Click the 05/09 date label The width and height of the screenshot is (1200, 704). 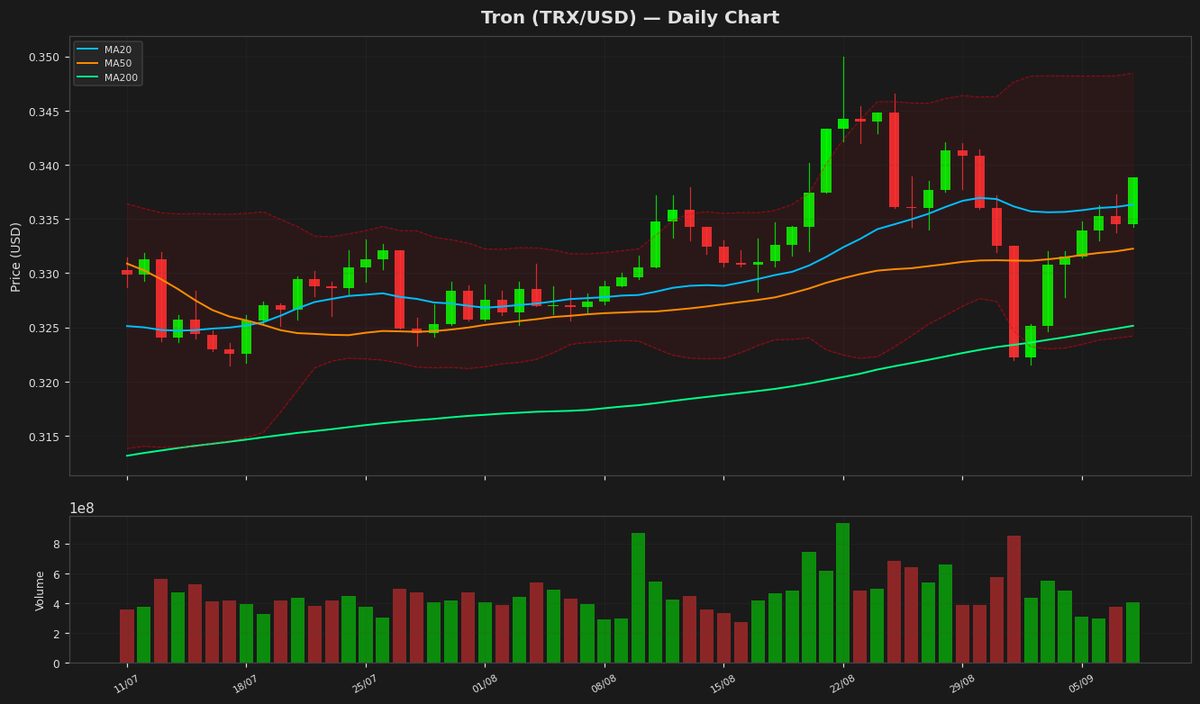click(x=1080, y=682)
